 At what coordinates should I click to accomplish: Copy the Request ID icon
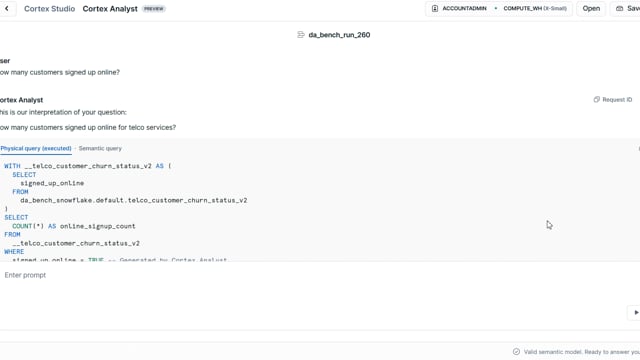point(596,100)
